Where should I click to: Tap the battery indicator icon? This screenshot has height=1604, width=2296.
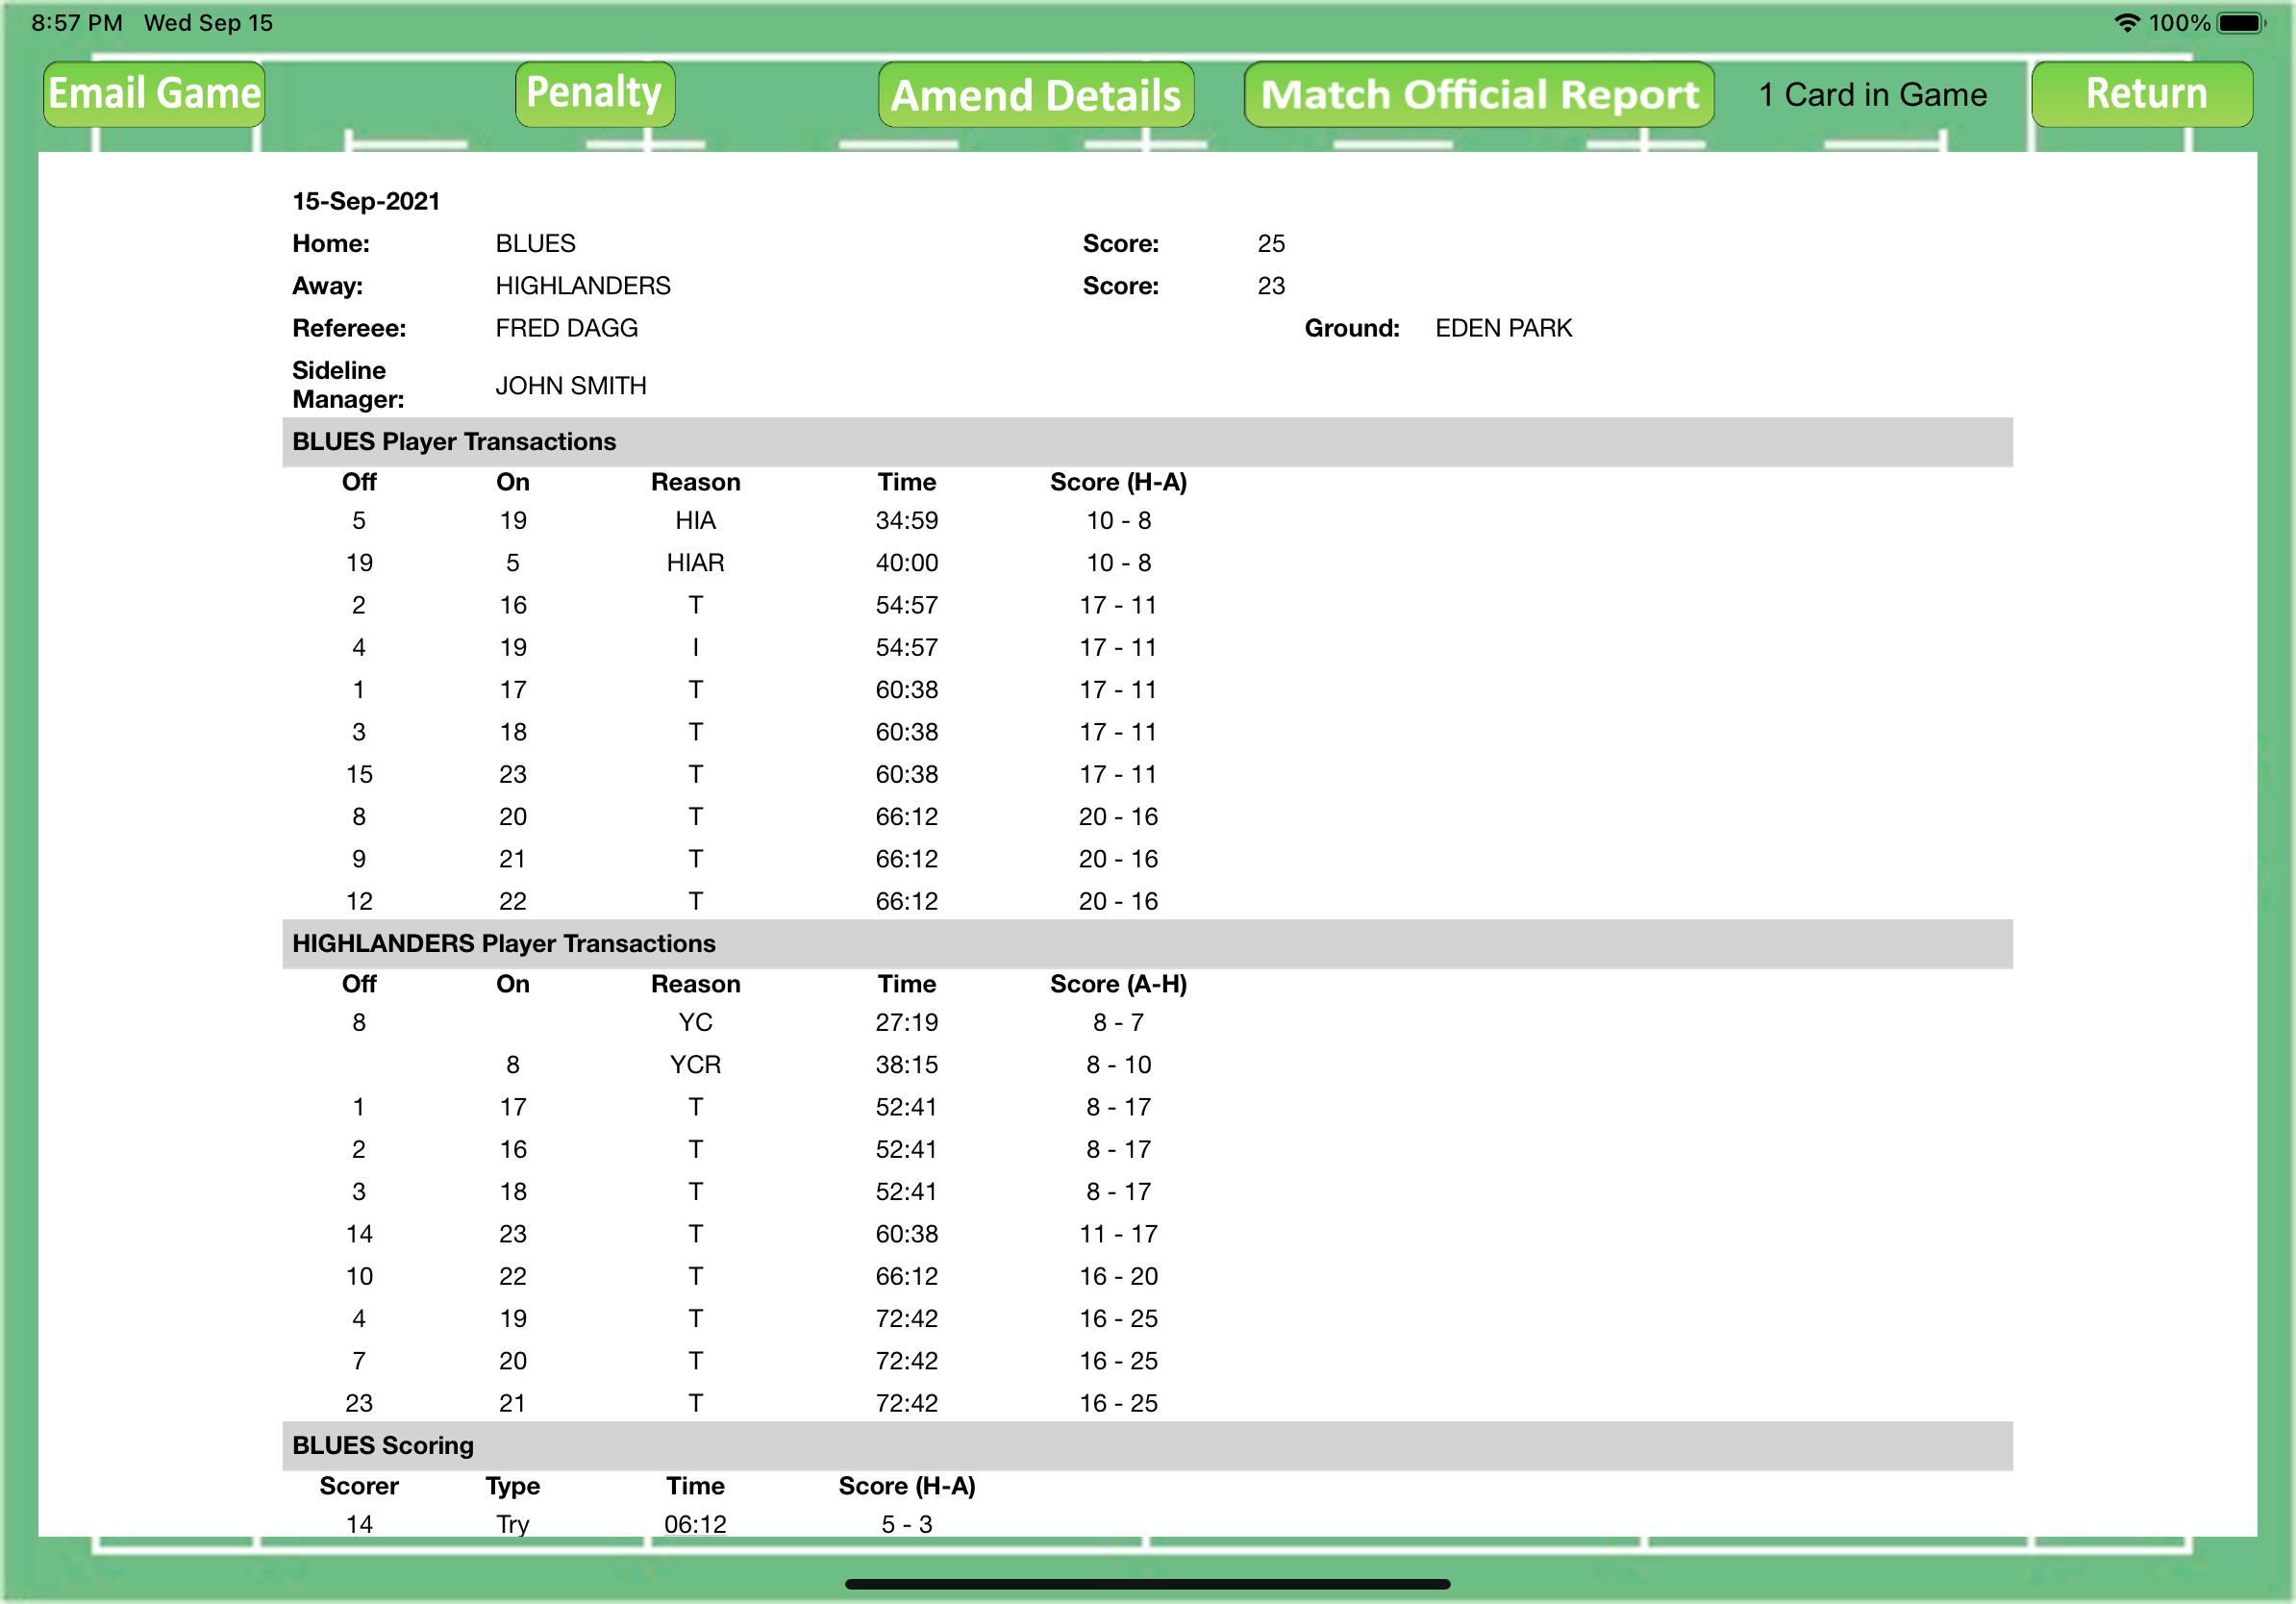click(x=2240, y=23)
